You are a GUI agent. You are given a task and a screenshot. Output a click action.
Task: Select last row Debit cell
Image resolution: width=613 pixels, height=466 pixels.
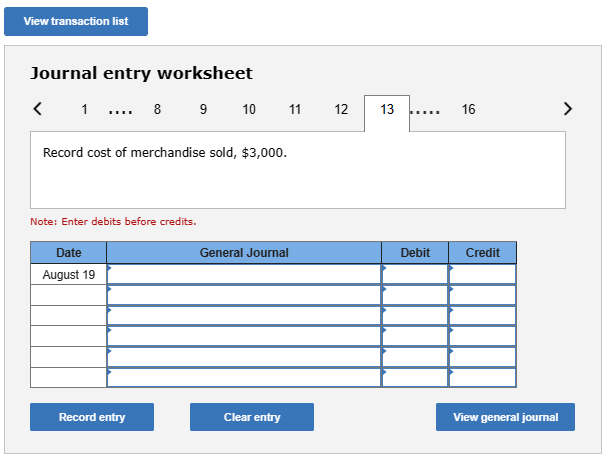click(415, 378)
